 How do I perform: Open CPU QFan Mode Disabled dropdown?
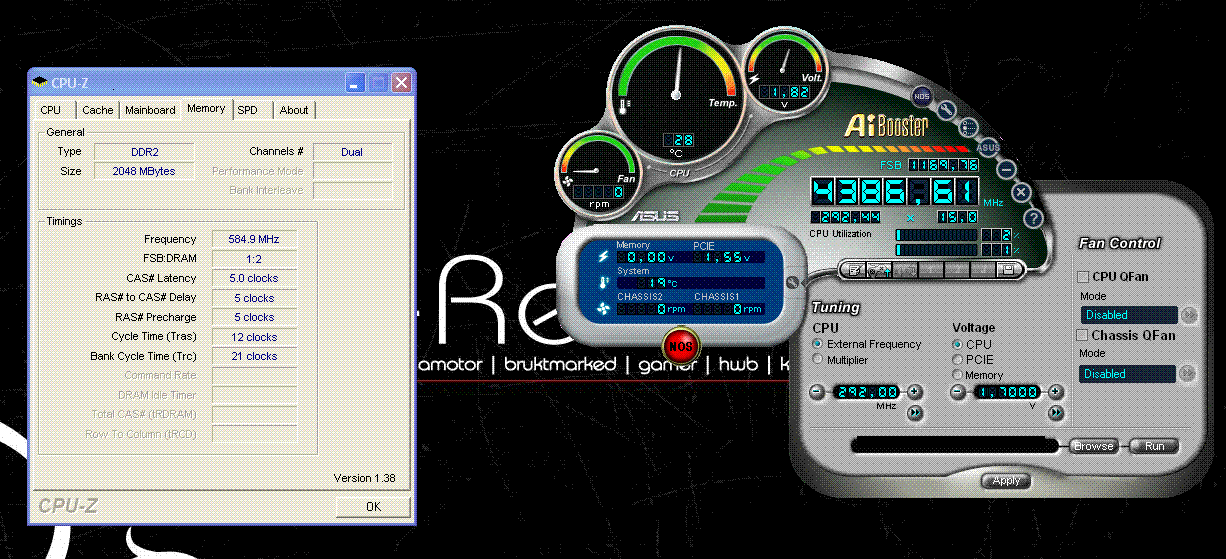coord(1127,314)
